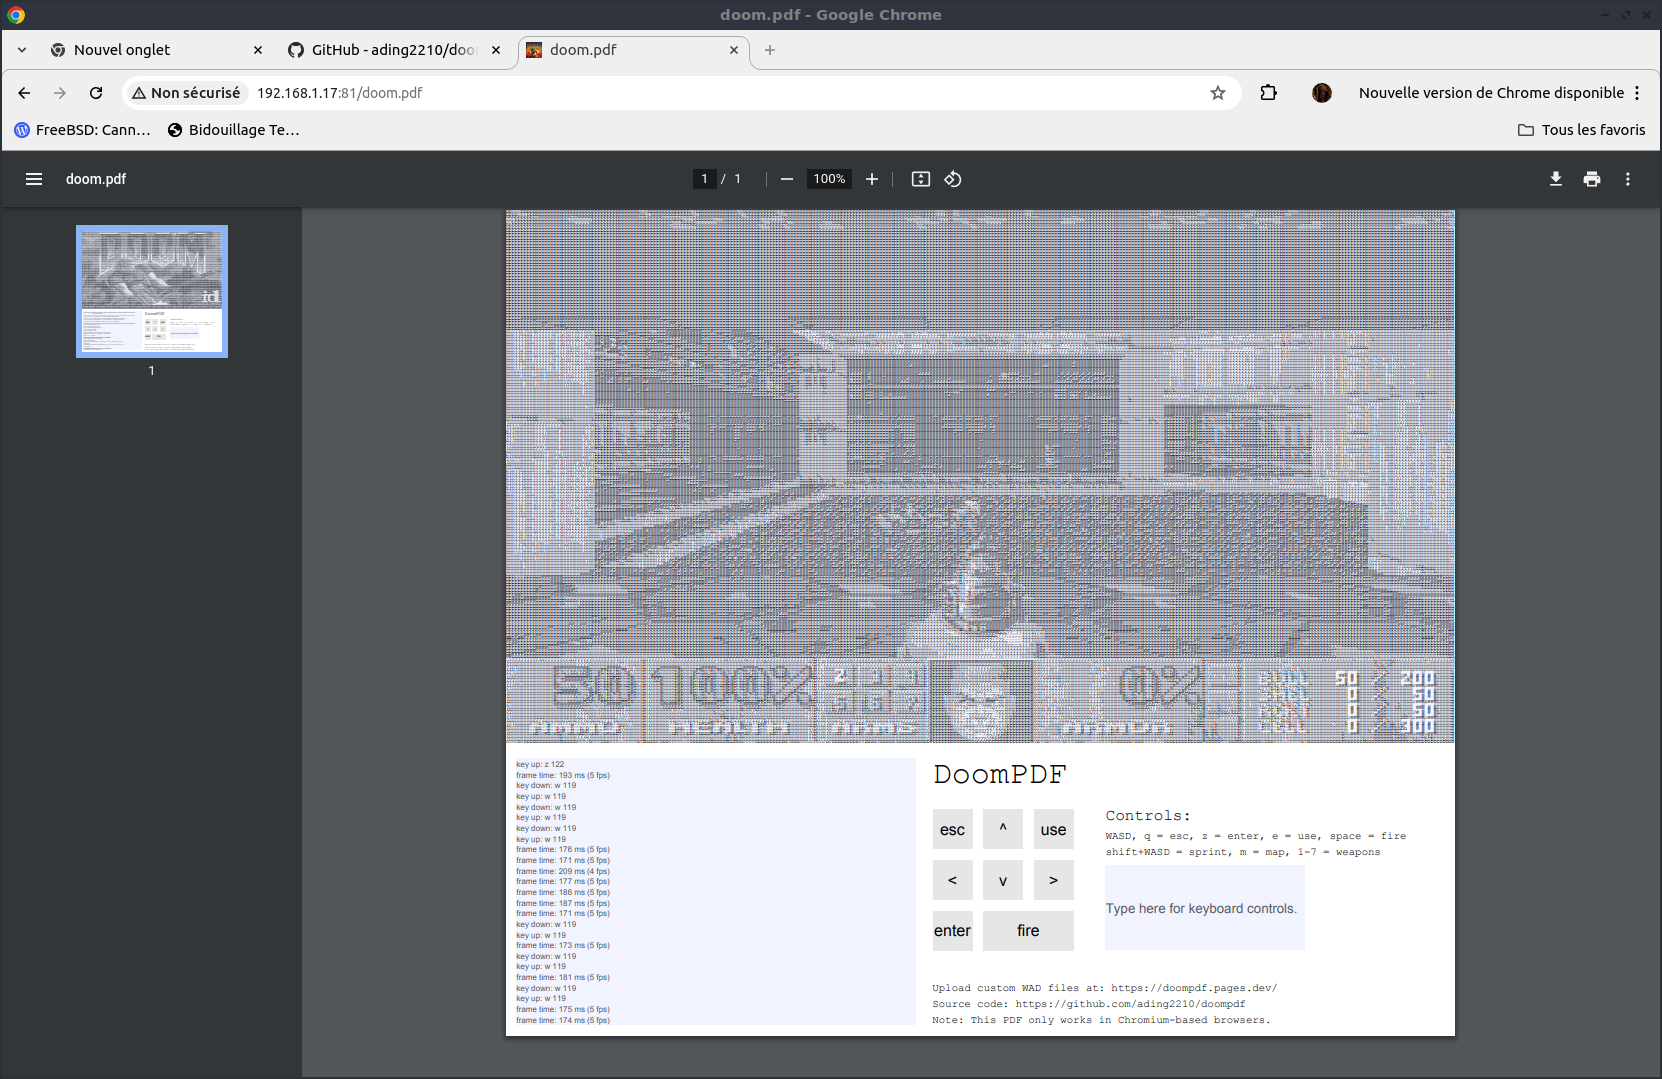Click the 'doom.pdf' title in PDF toolbar
The image size is (1662, 1079).
click(96, 179)
